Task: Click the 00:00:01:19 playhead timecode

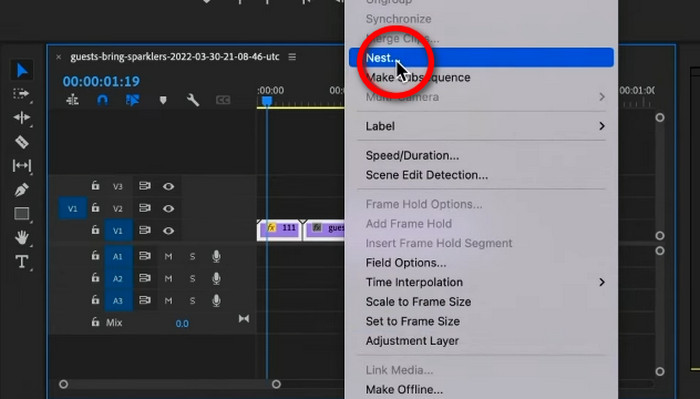Action: [101, 81]
